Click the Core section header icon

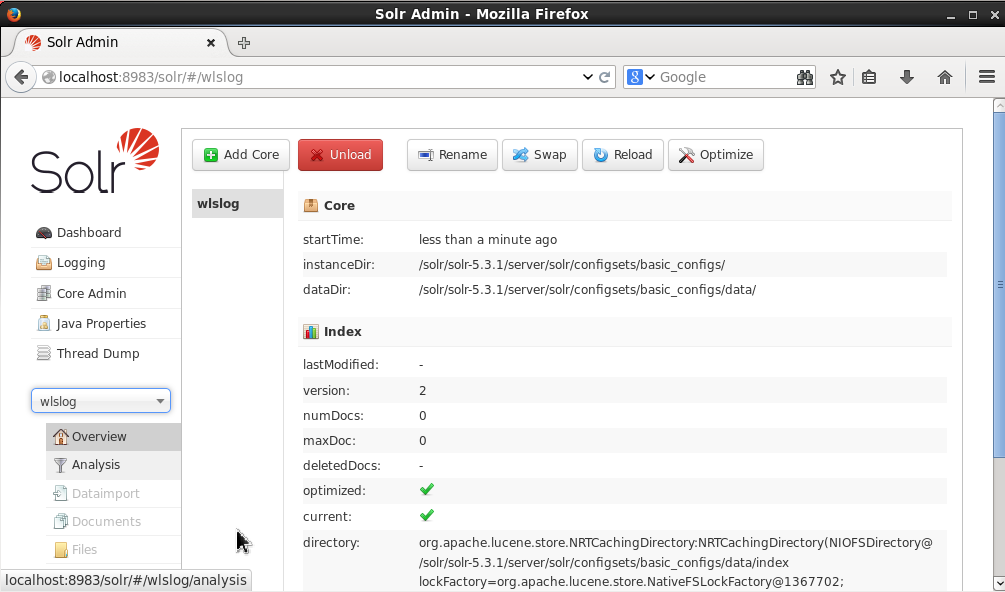click(x=311, y=205)
